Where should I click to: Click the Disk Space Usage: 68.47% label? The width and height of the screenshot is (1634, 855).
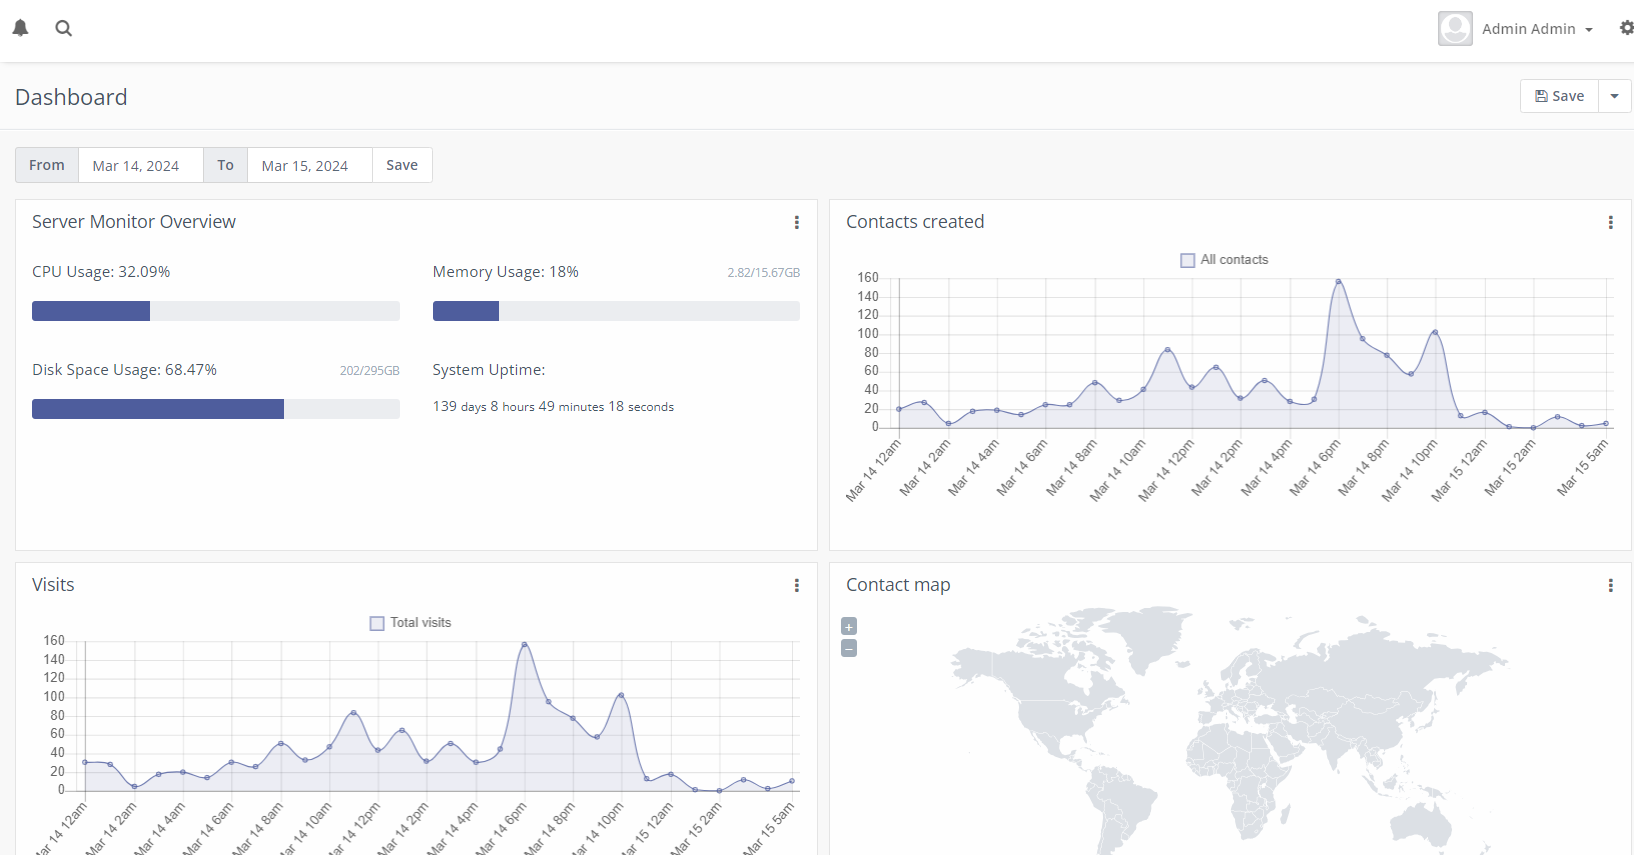point(124,370)
